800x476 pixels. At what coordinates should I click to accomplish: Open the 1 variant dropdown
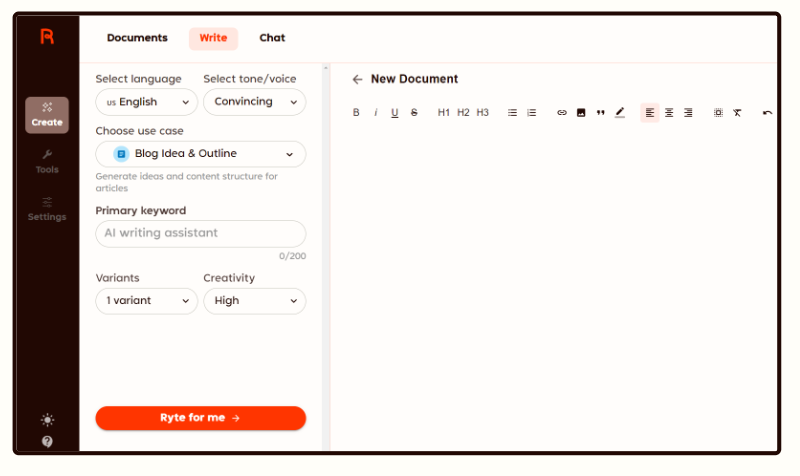[146, 301]
